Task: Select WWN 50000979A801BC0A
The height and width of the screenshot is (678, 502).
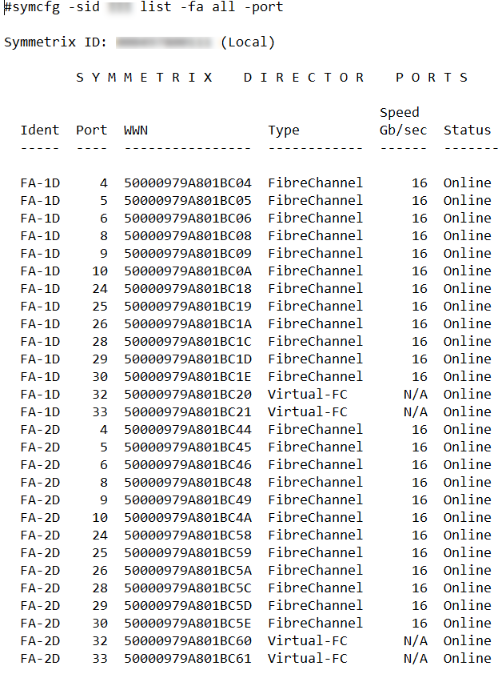Action: 188,271
